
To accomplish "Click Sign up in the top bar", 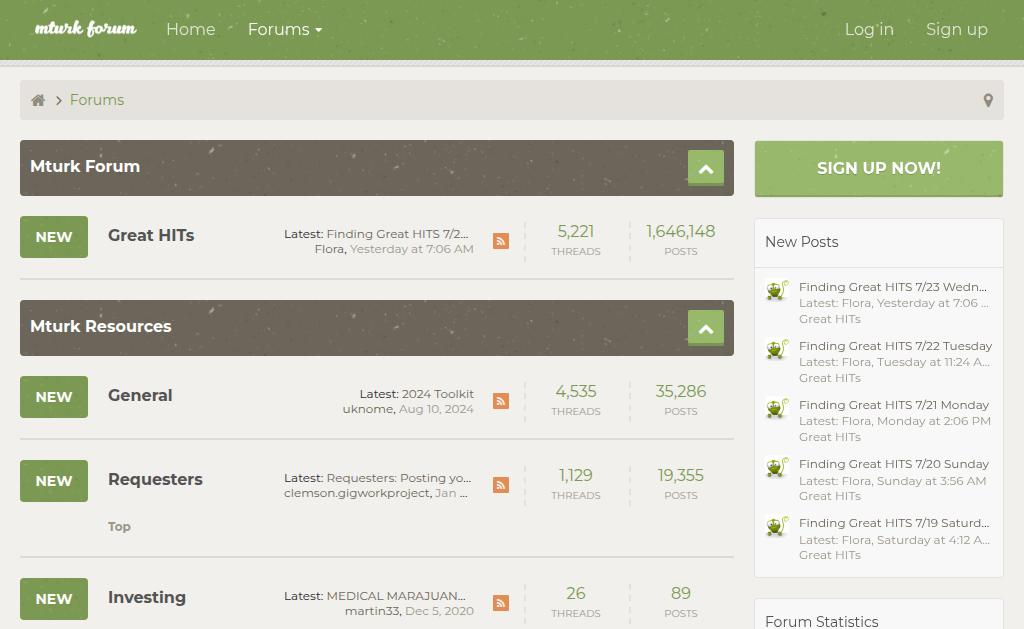I will pyautogui.click(x=957, y=29).
